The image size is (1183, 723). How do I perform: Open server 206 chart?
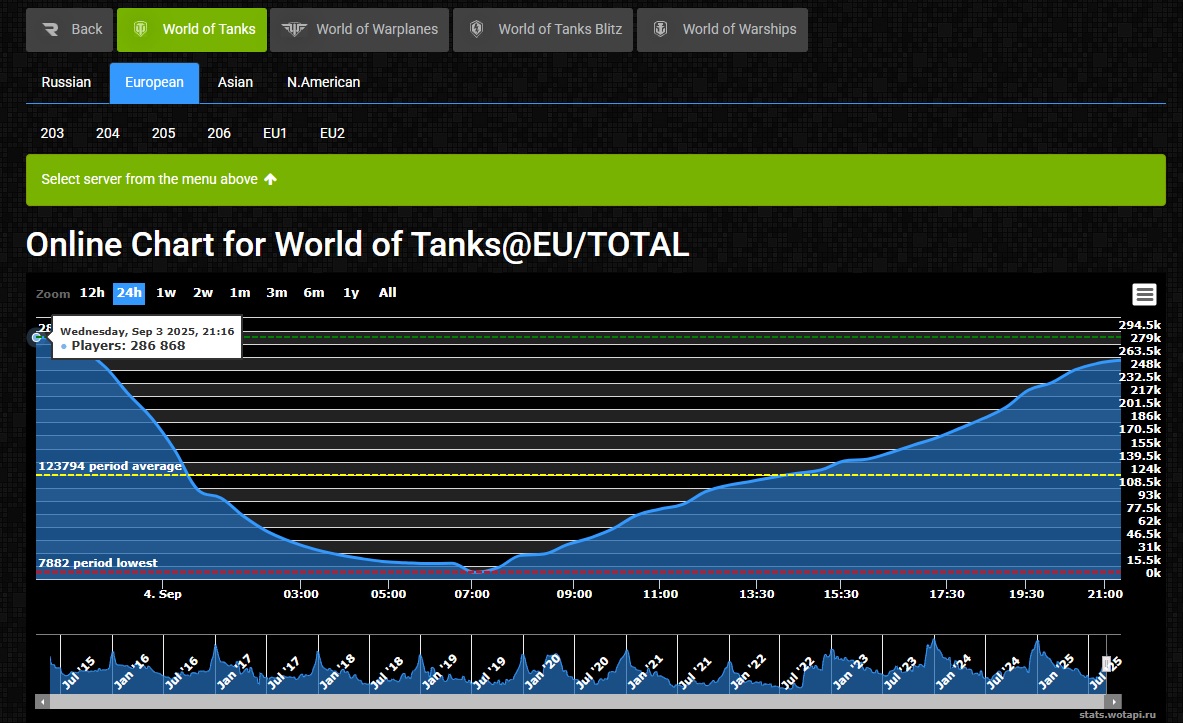pyautogui.click(x=219, y=133)
